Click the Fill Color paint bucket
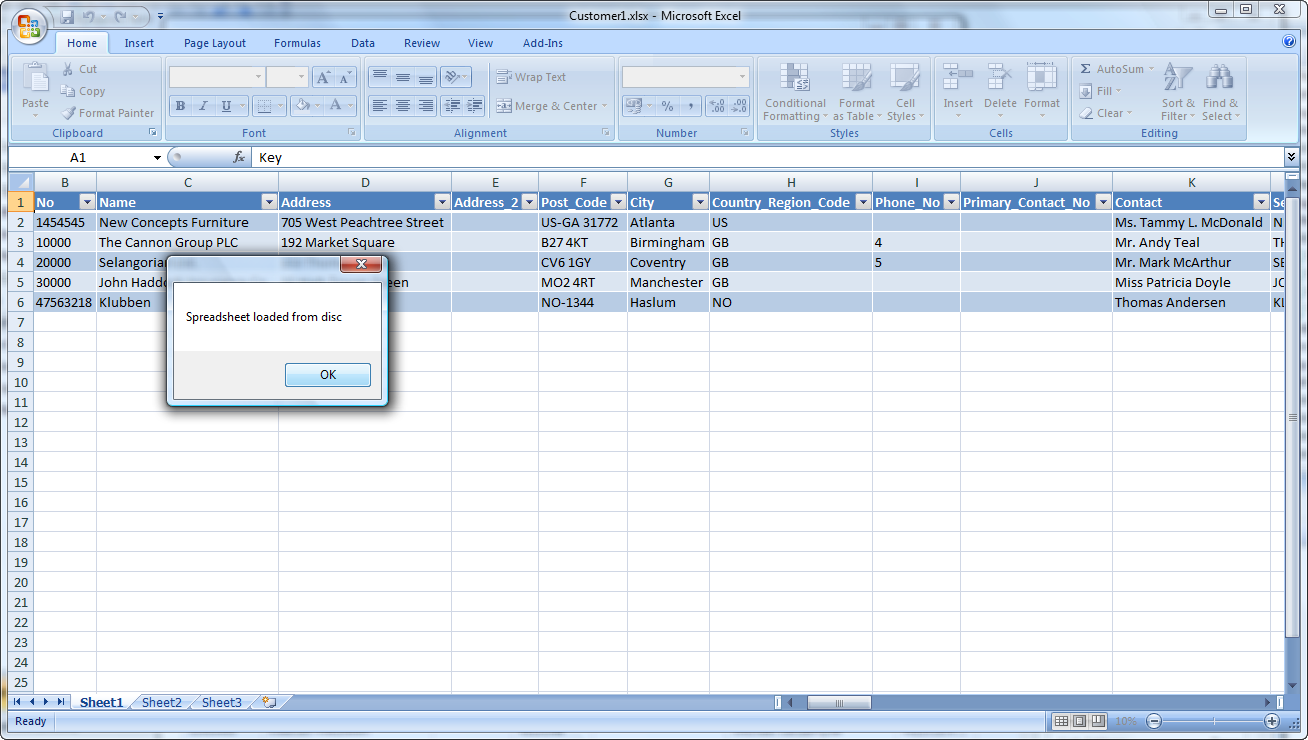 pos(300,106)
